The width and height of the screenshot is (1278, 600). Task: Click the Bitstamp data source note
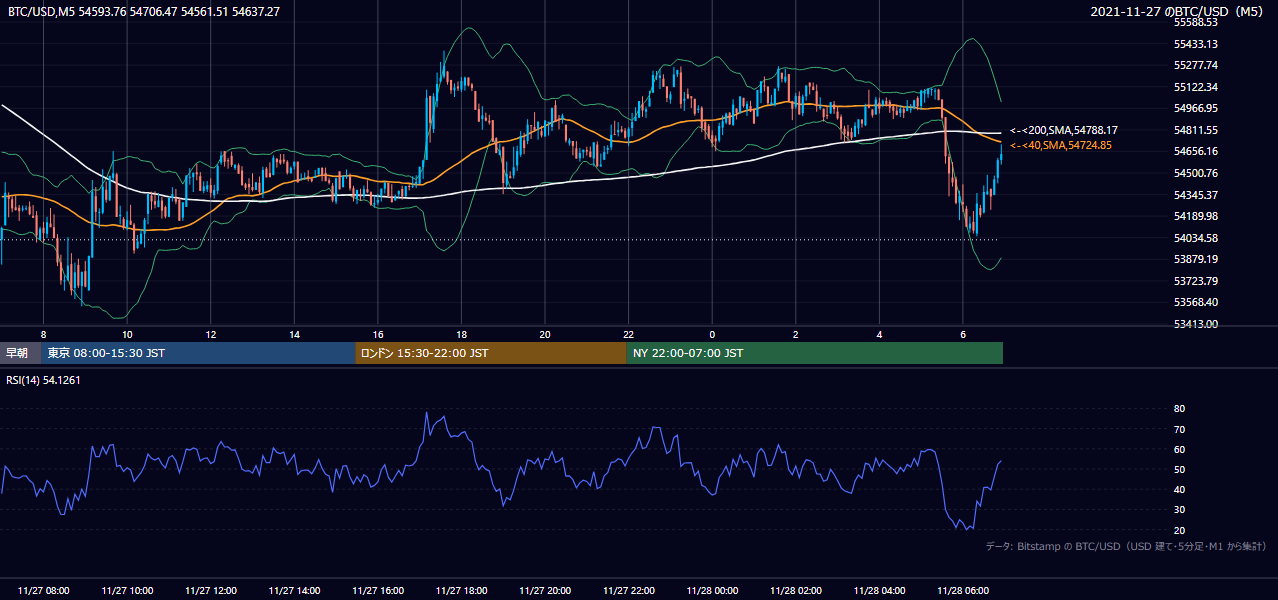[x=1126, y=546]
